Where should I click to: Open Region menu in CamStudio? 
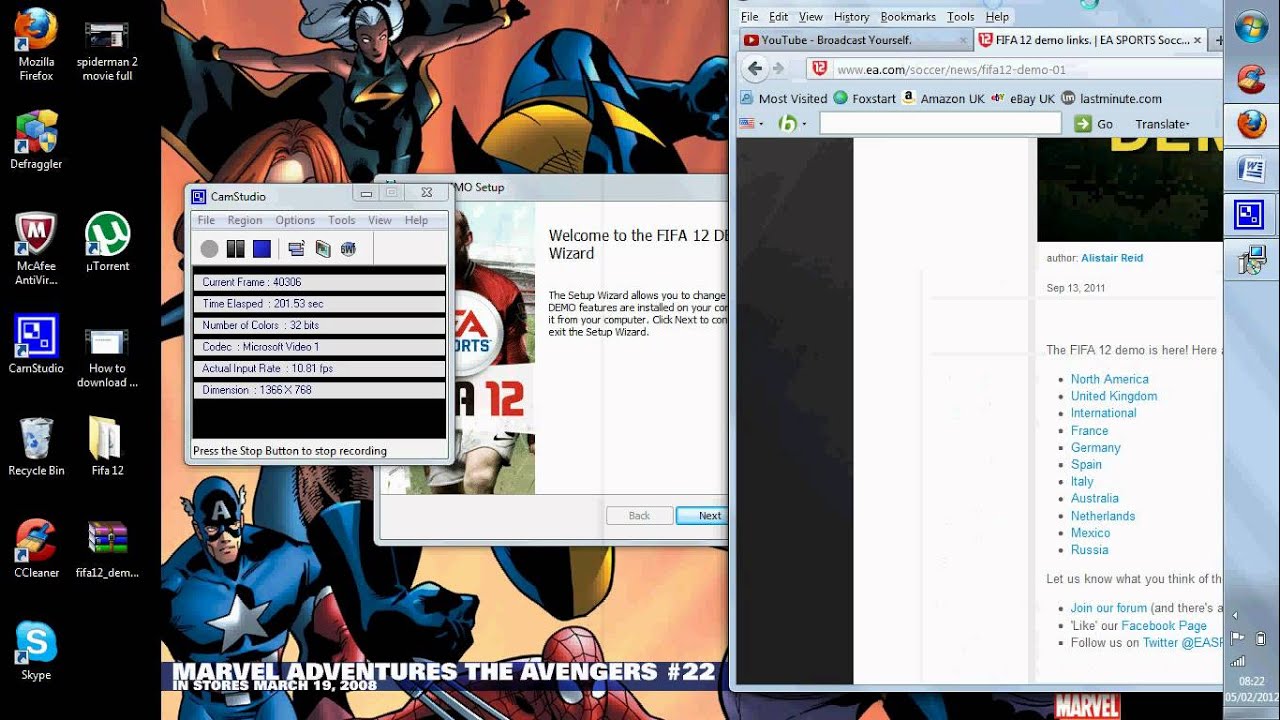(x=245, y=220)
